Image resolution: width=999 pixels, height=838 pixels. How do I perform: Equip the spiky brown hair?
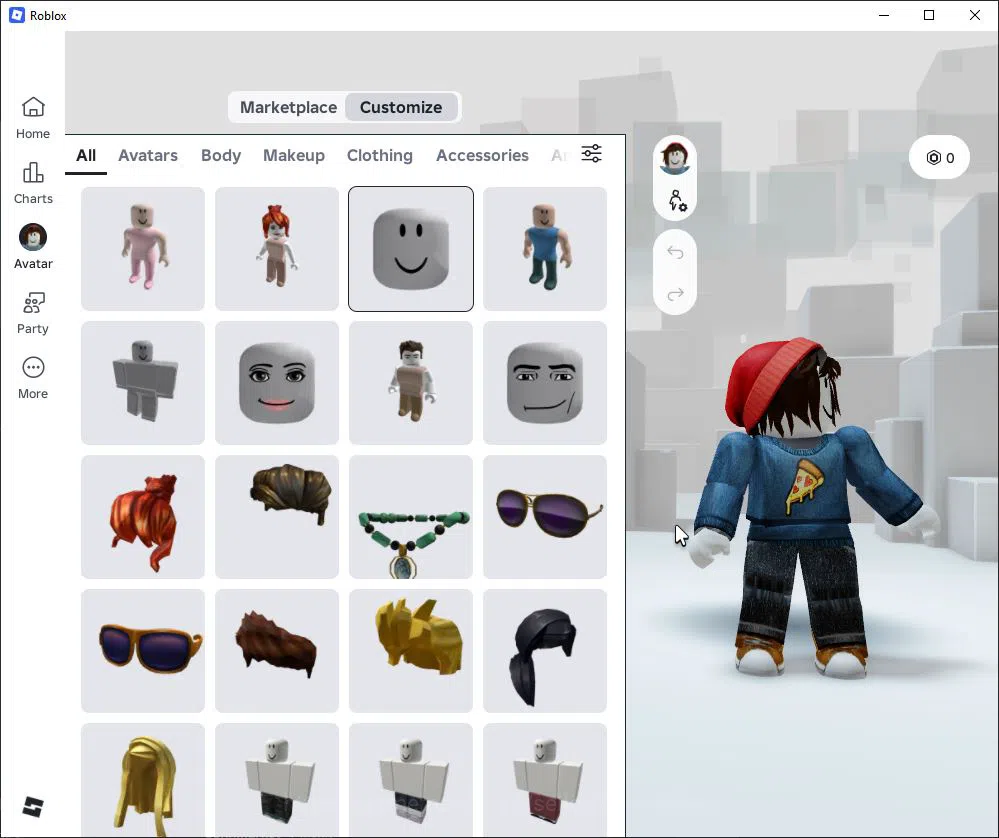(277, 651)
